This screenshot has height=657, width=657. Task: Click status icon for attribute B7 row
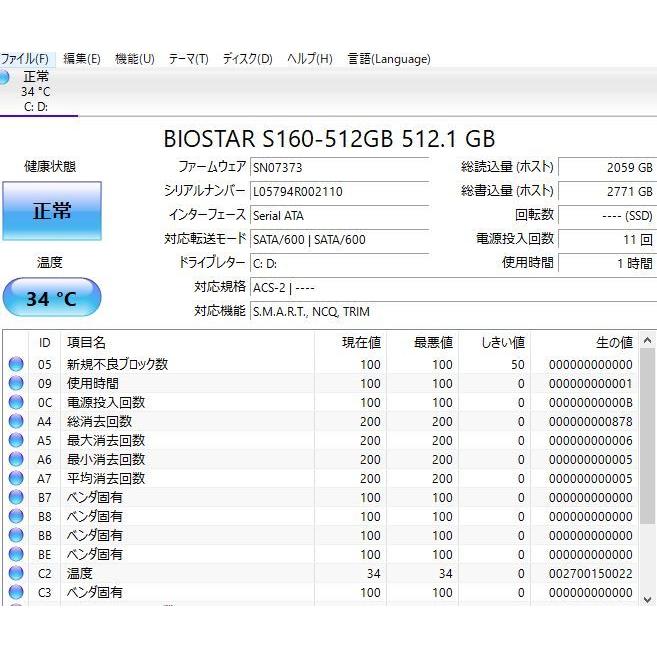16,497
